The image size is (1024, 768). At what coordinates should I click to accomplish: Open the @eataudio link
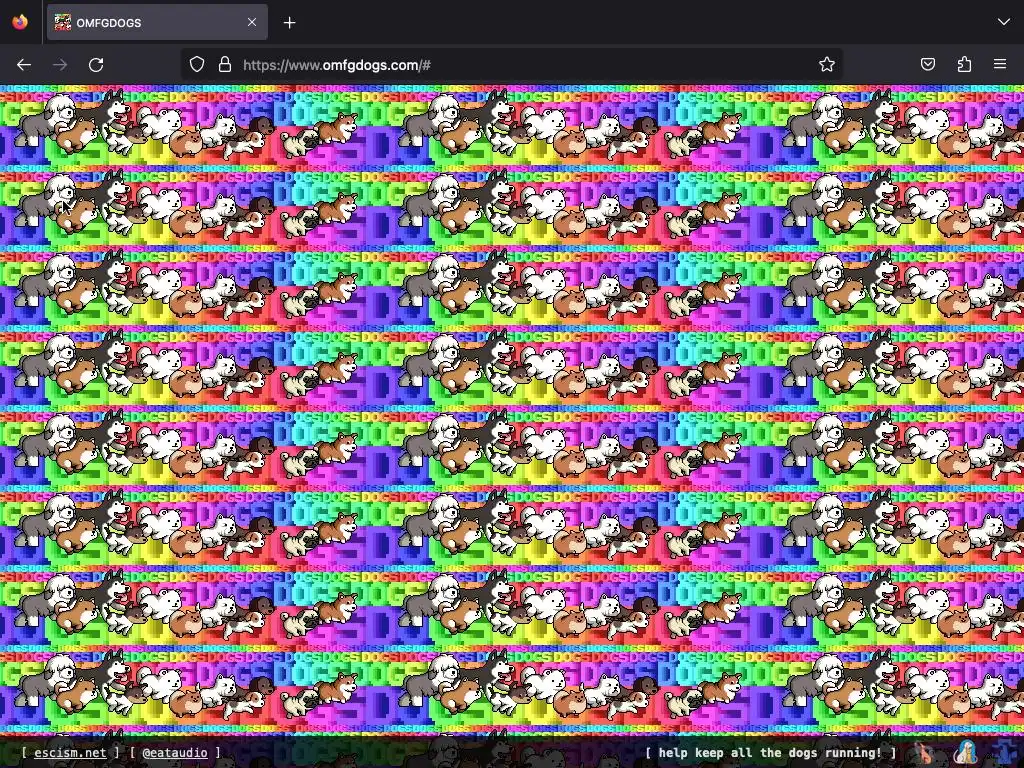click(x=175, y=752)
